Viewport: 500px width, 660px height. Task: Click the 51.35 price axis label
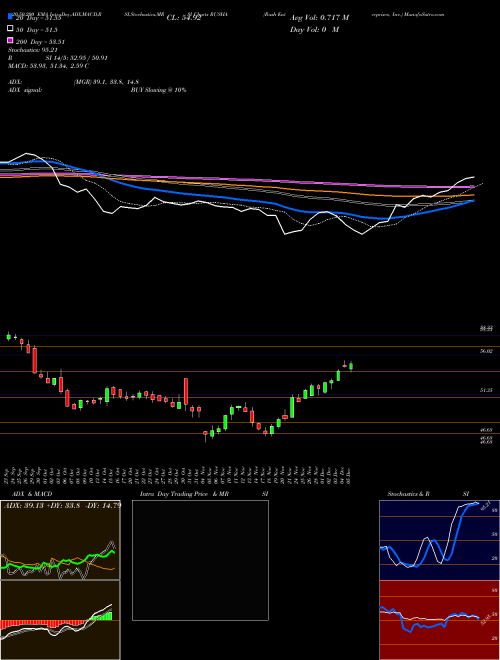coord(487,391)
